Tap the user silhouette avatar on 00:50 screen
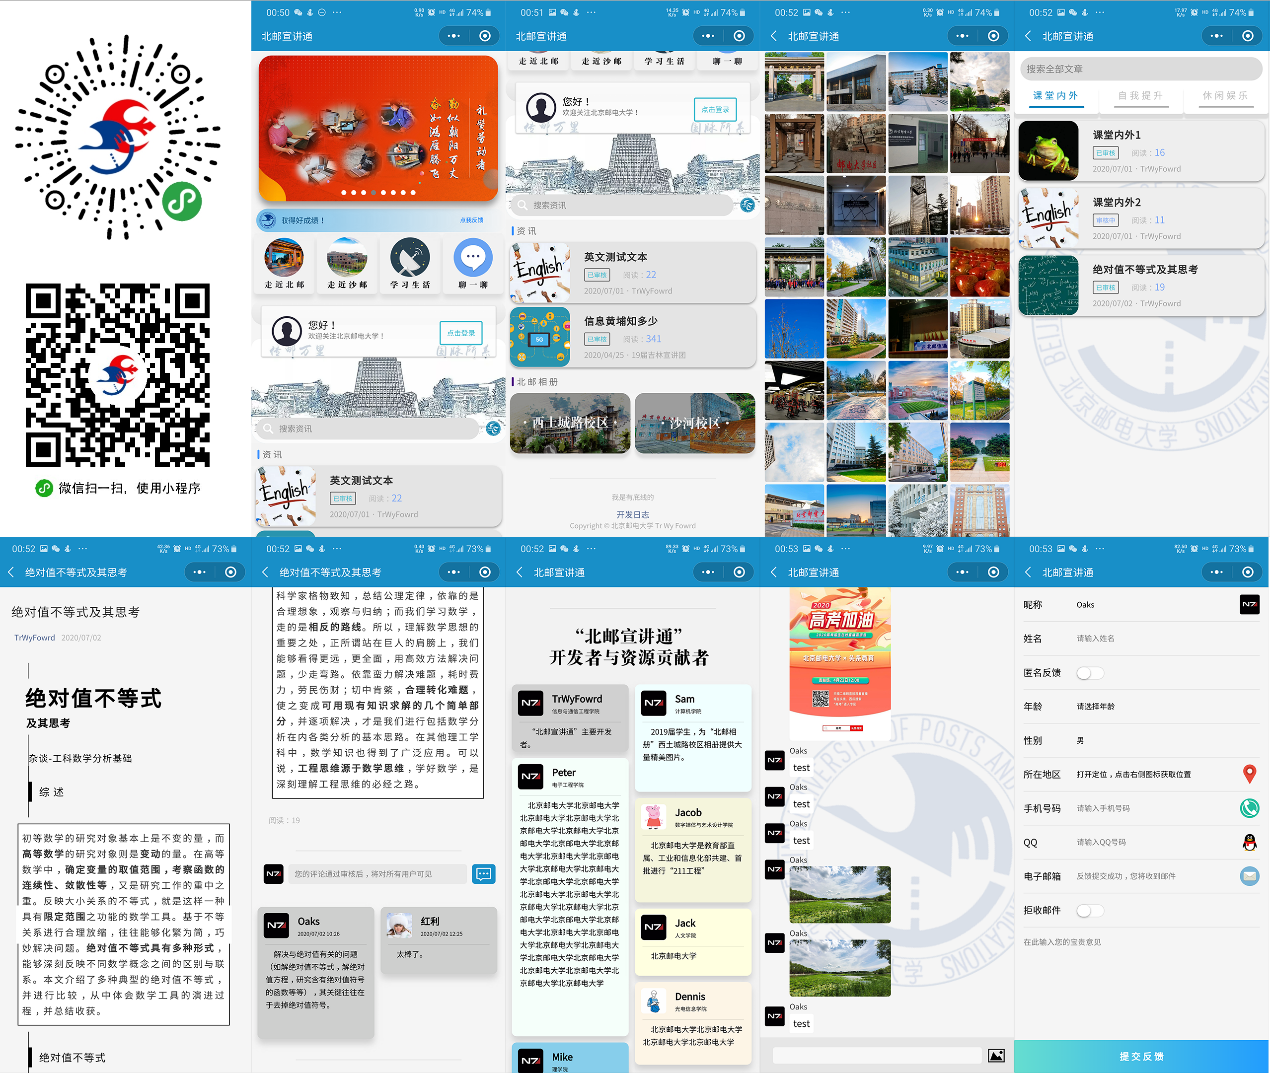 (x=287, y=331)
